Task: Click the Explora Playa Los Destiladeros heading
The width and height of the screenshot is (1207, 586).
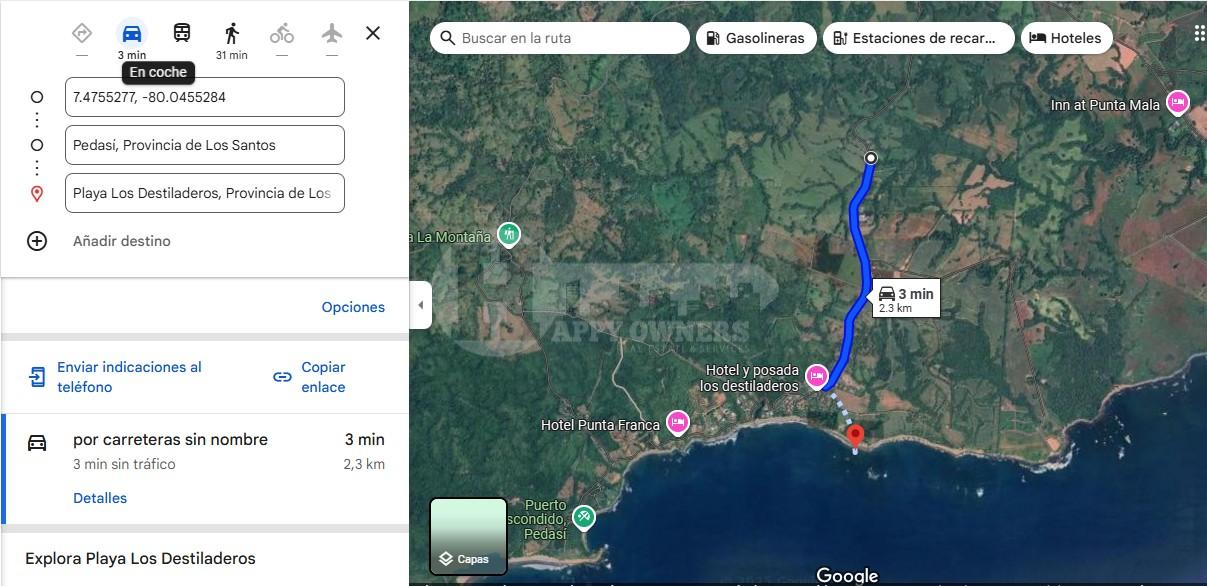Action: tap(140, 558)
